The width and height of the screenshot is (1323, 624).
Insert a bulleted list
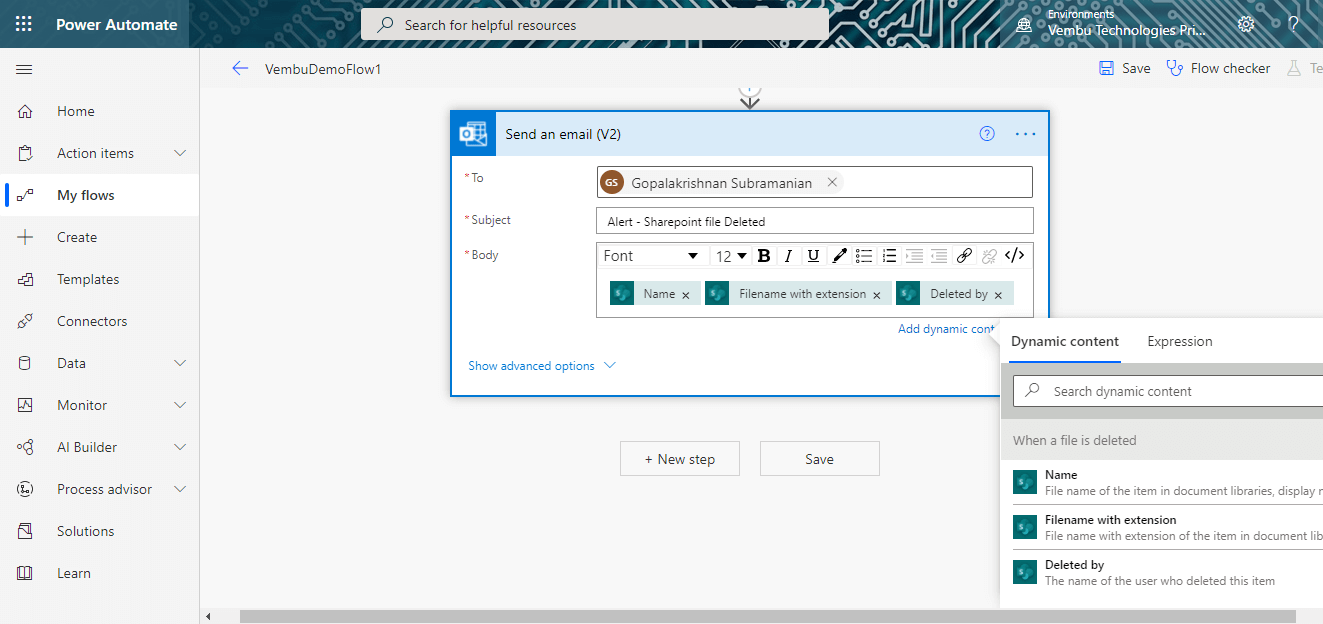[x=864, y=256]
